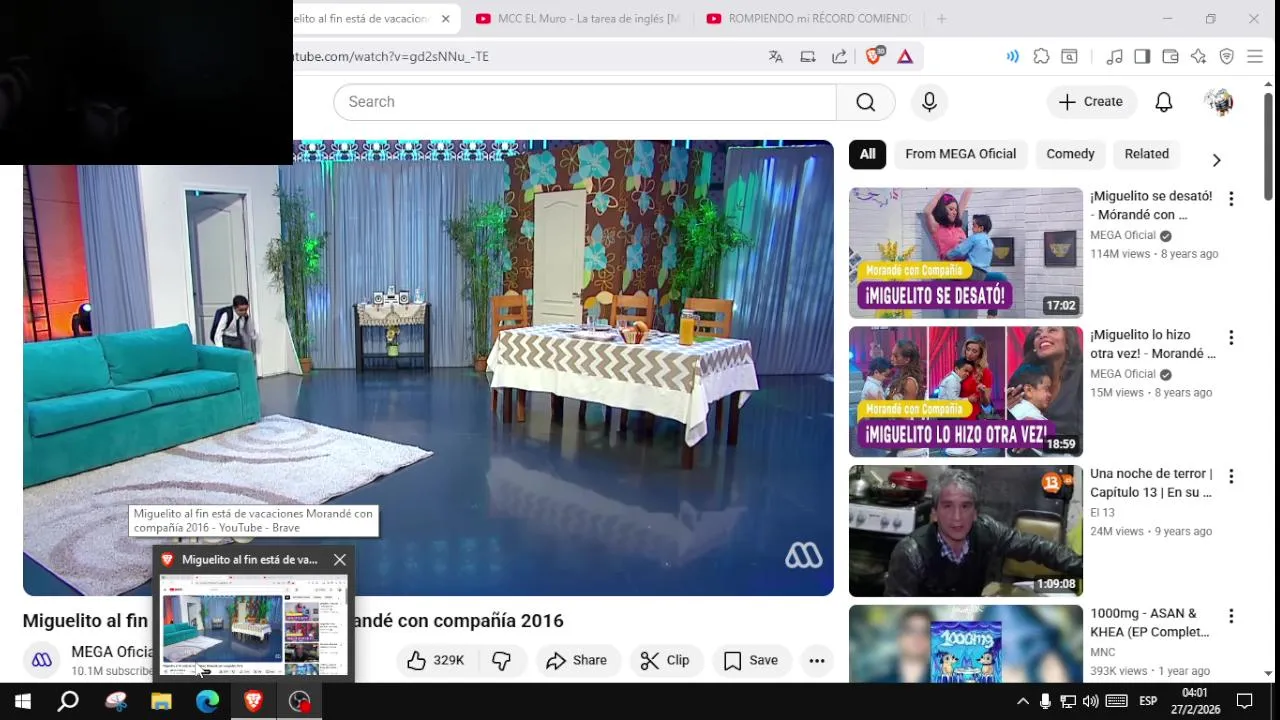Image resolution: width=1280 pixels, height=720 pixels.
Task: Open options for ¡Miguelito lo hizo otra vez!
Action: [1231, 338]
